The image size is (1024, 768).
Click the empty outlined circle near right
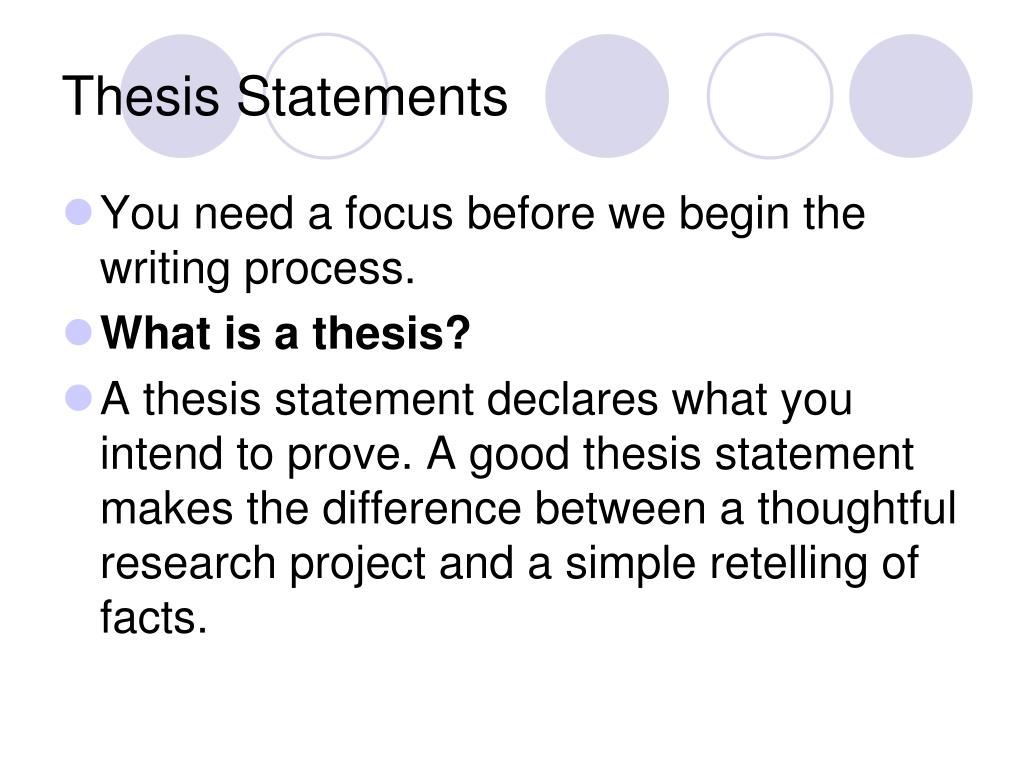pyautogui.click(x=770, y=96)
